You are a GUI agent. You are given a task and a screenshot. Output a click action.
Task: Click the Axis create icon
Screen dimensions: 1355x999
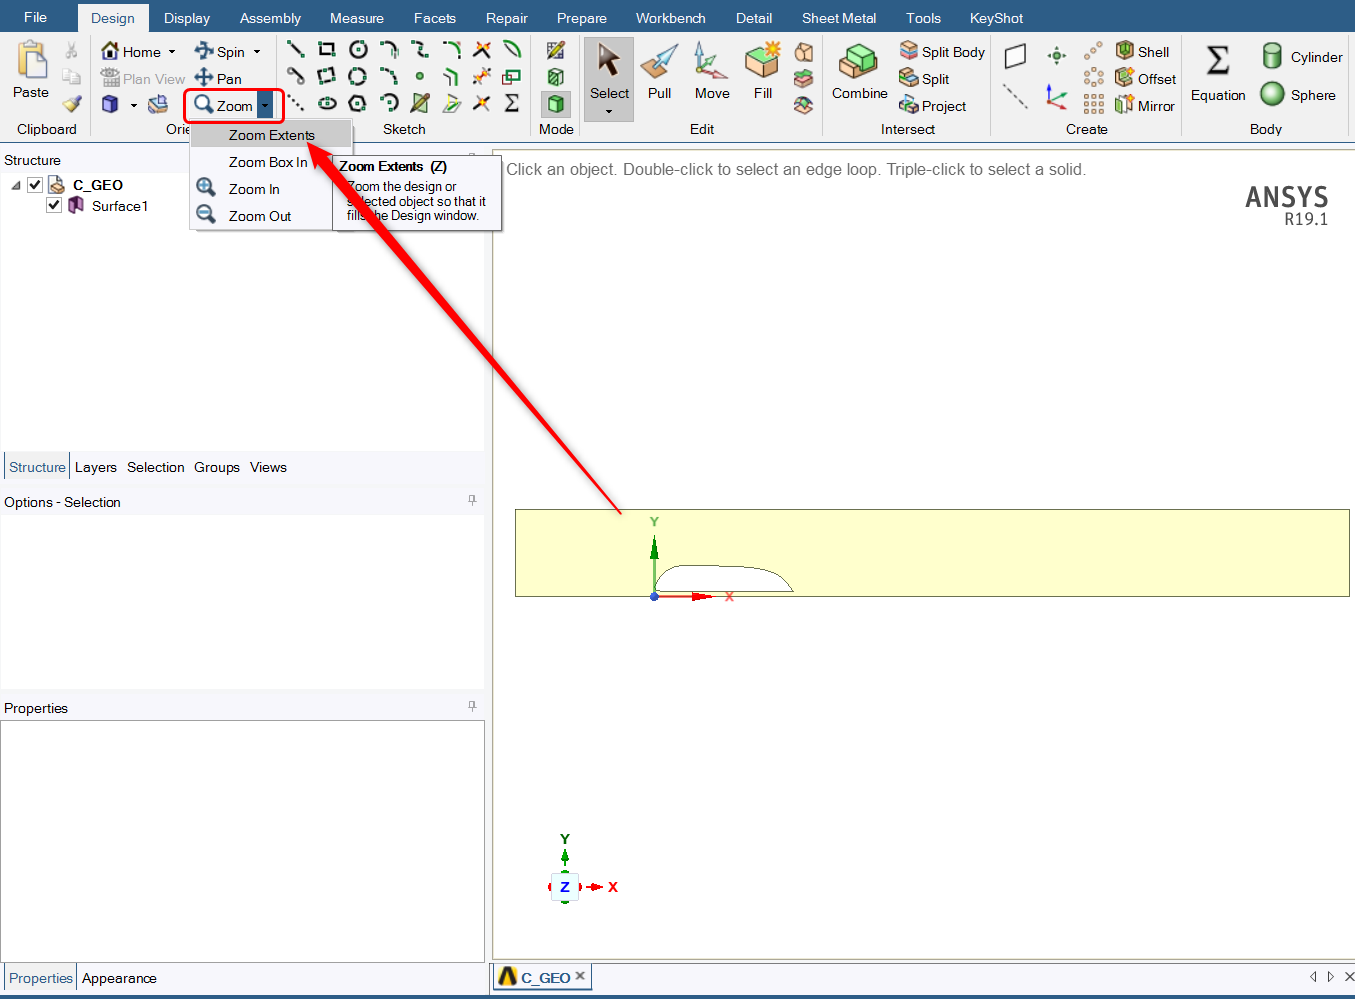[x=1015, y=96]
